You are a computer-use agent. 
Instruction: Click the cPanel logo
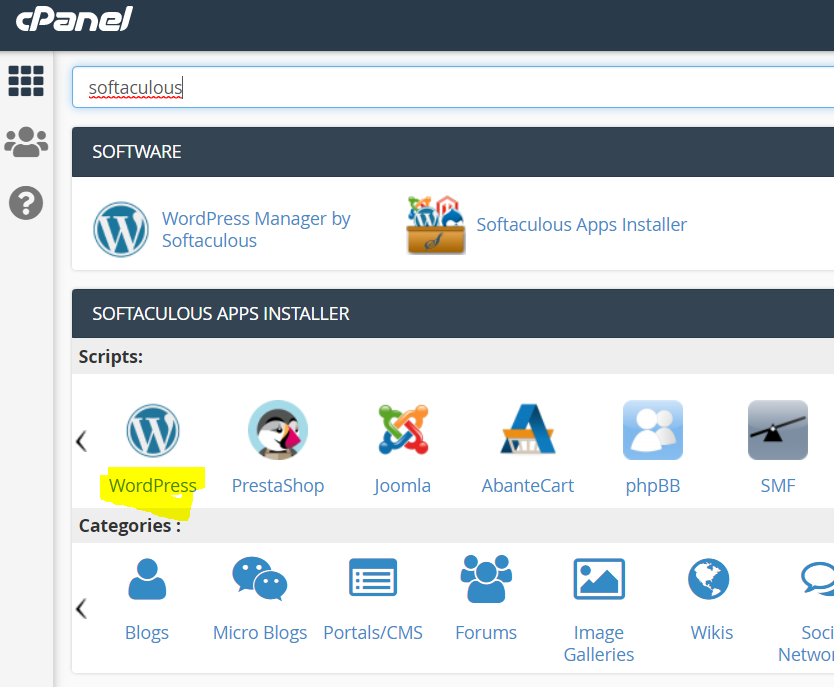coord(74,19)
